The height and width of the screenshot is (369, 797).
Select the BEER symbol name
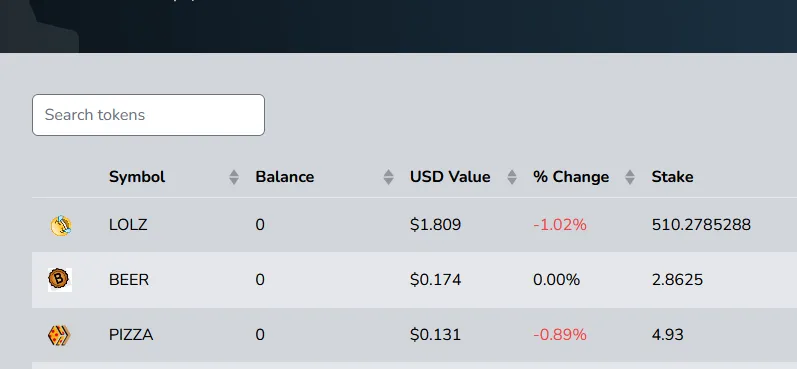point(129,280)
